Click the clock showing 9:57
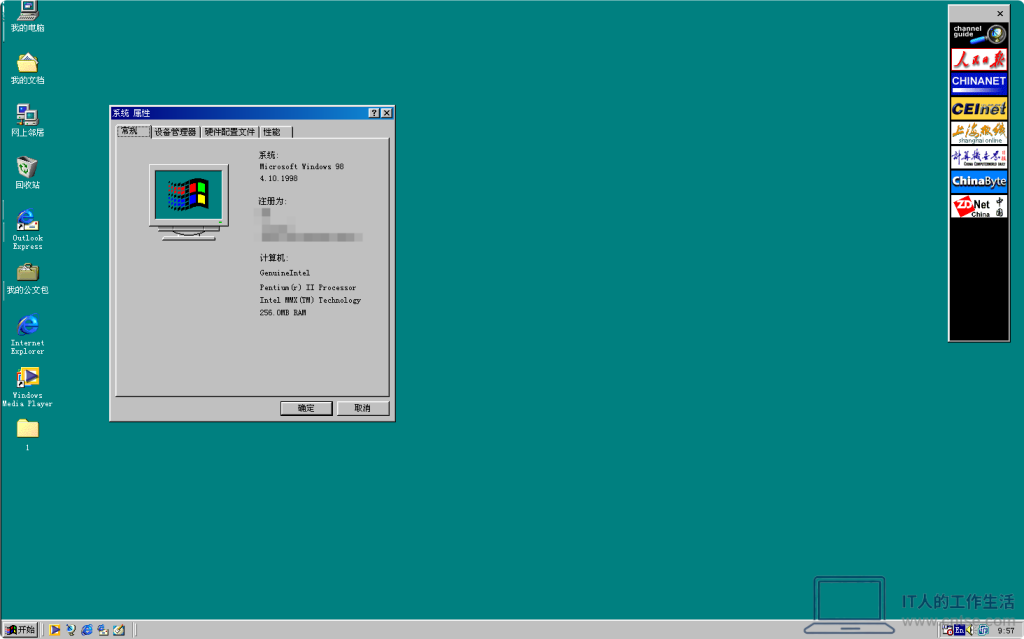The image size is (1024, 639). click(1006, 631)
